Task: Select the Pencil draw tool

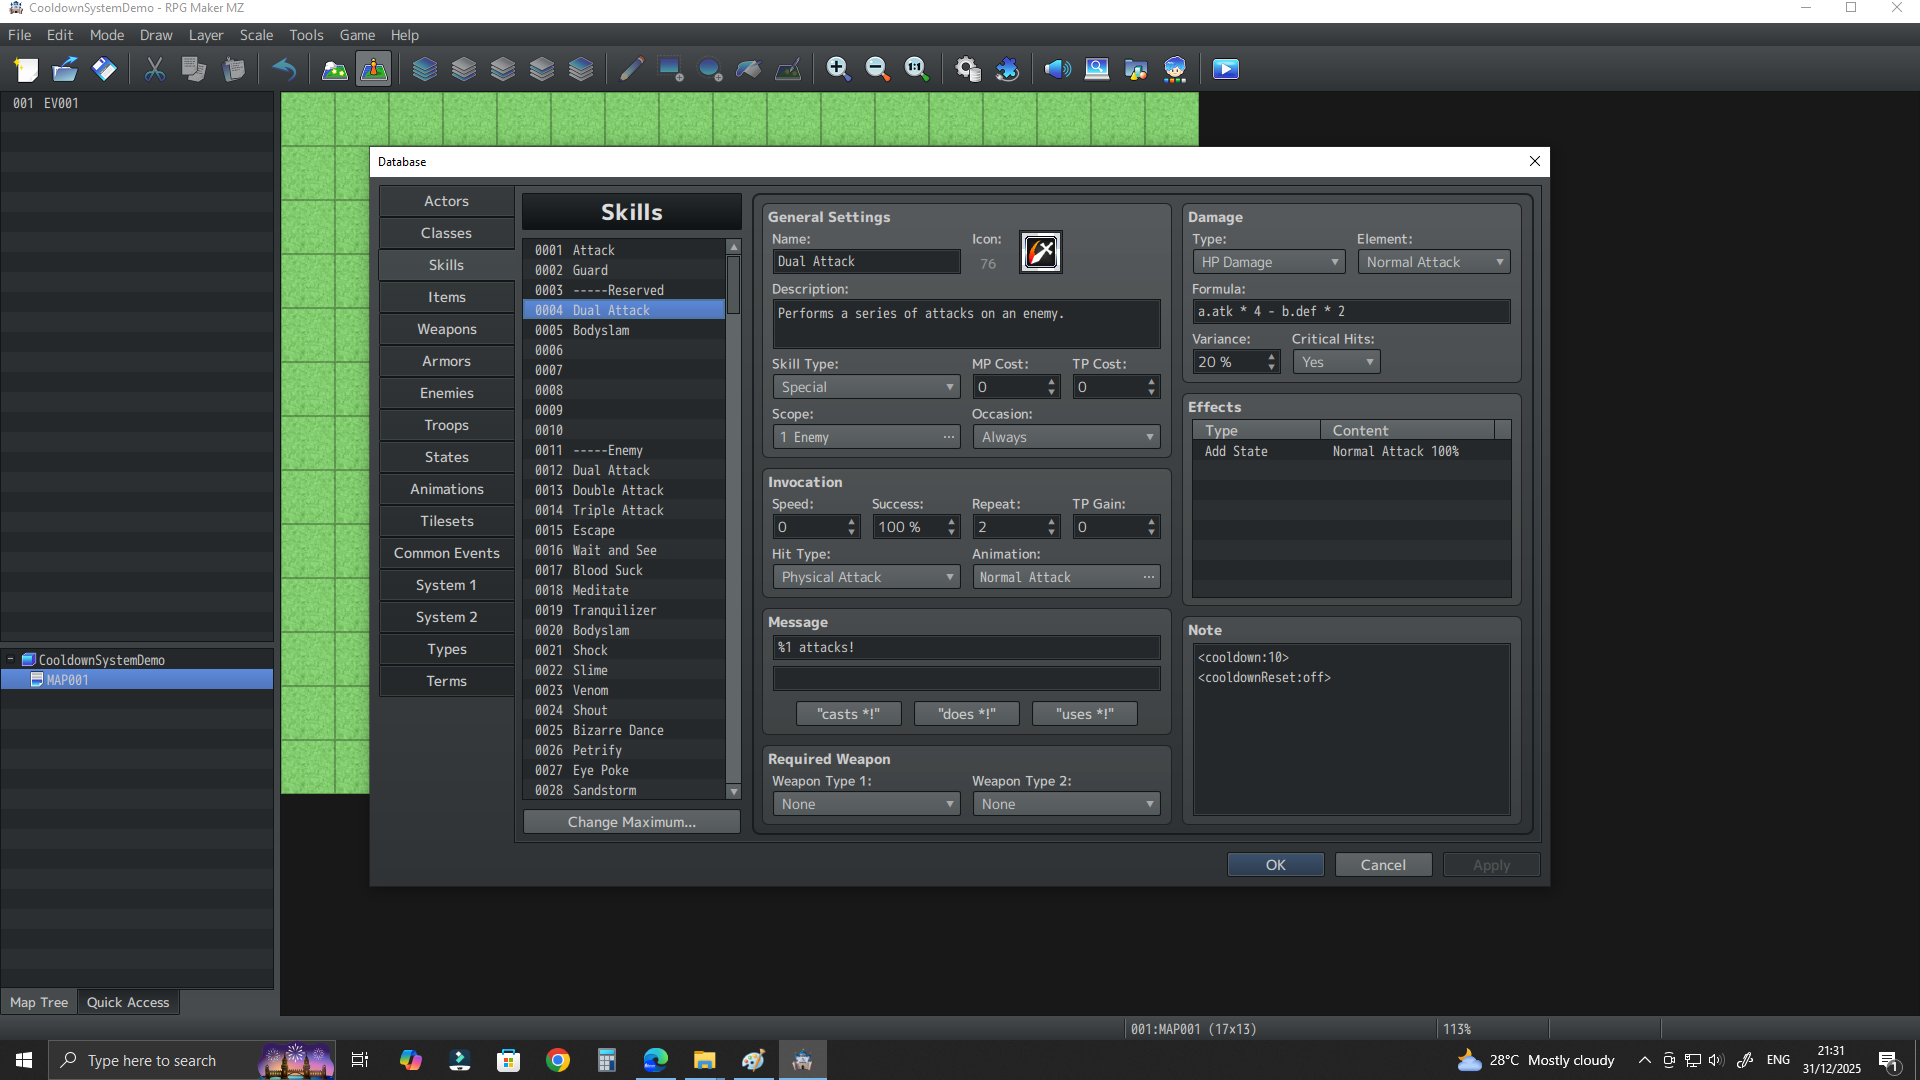Action: 630,69
